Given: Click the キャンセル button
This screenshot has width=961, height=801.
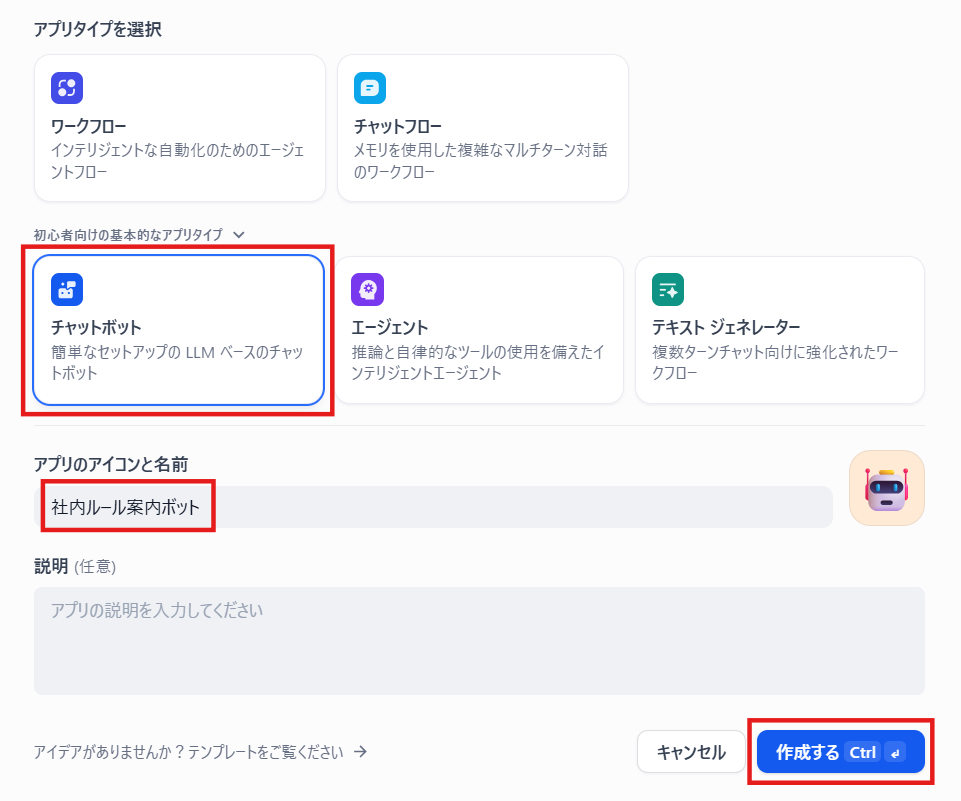Looking at the screenshot, I should pyautogui.click(x=691, y=752).
